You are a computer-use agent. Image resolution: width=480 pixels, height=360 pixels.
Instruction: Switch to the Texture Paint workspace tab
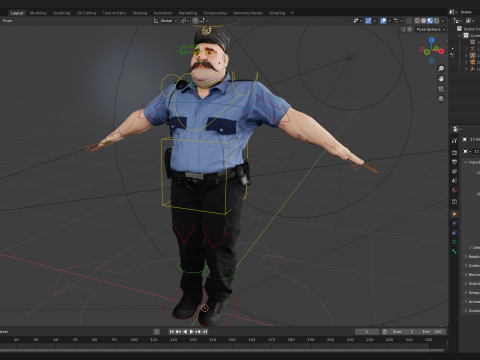click(114, 13)
